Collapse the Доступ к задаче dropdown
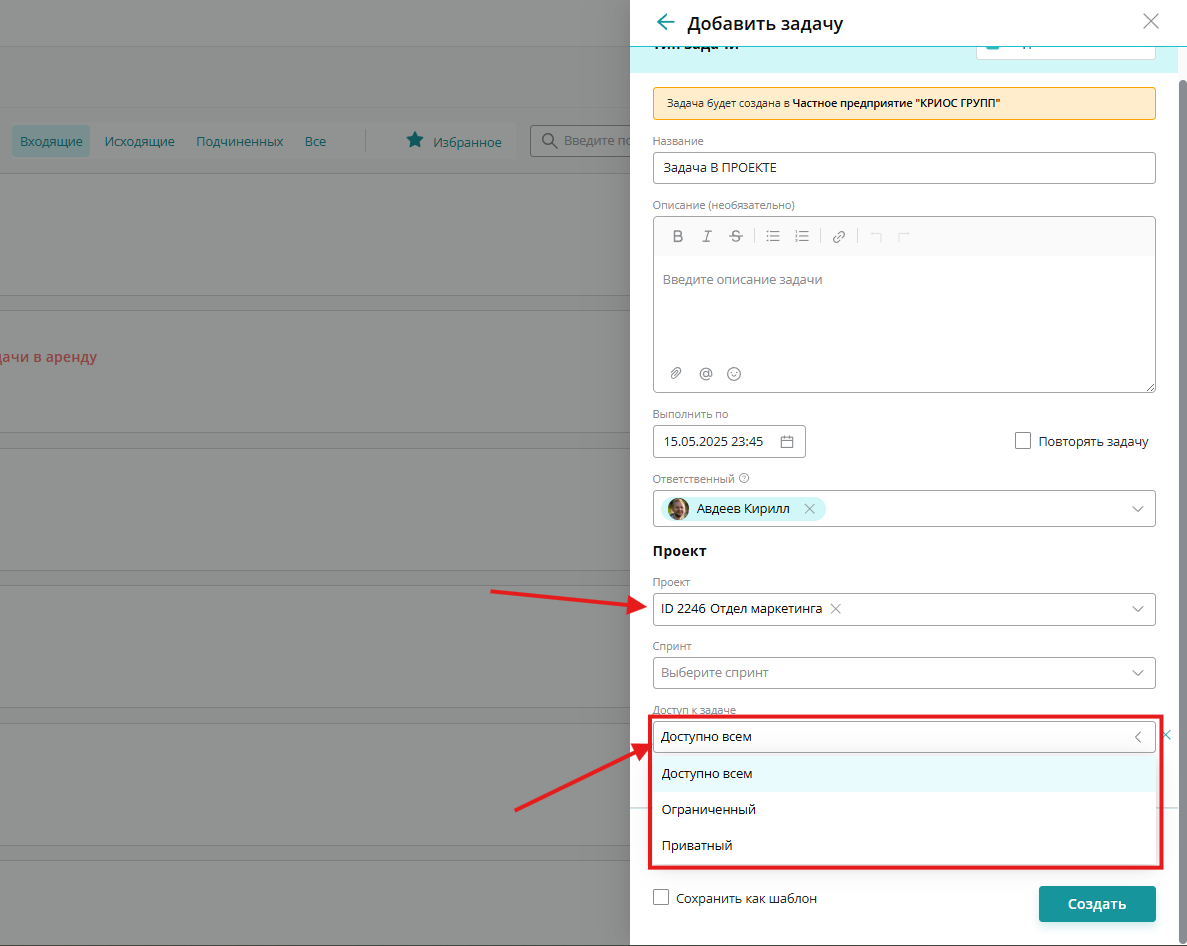The image size is (1187, 946). (x=1137, y=736)
